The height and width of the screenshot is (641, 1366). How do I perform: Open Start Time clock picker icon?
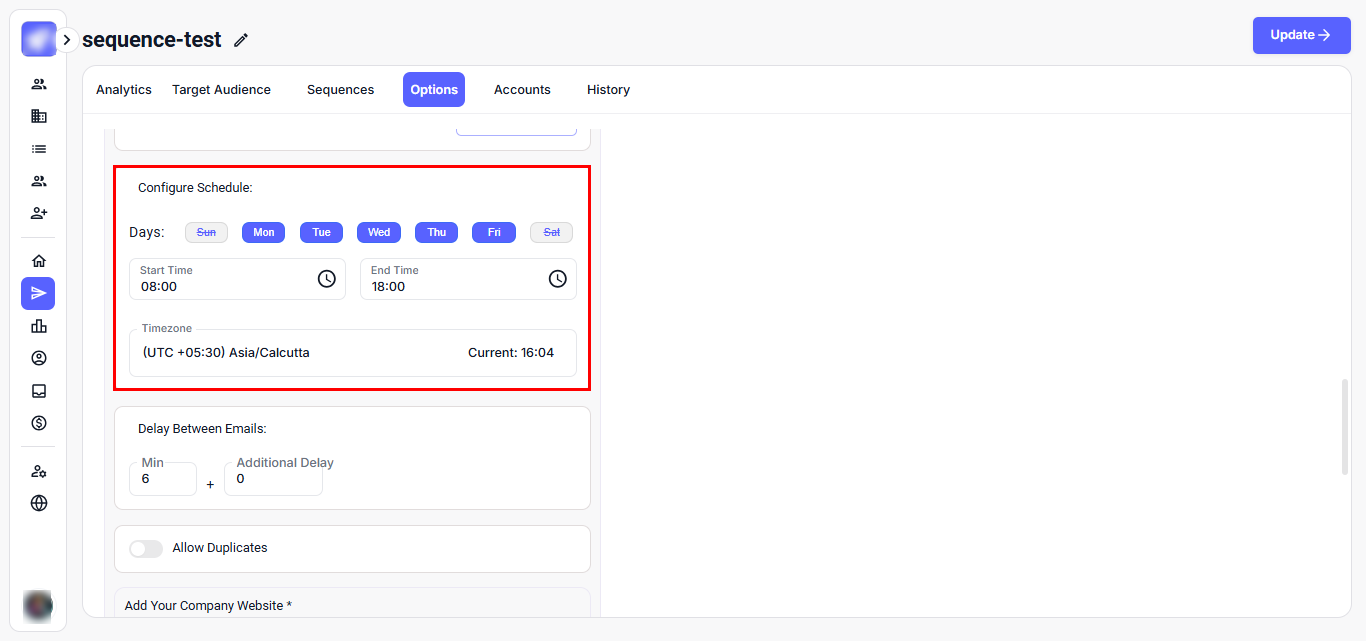click(x=326, y=279)
